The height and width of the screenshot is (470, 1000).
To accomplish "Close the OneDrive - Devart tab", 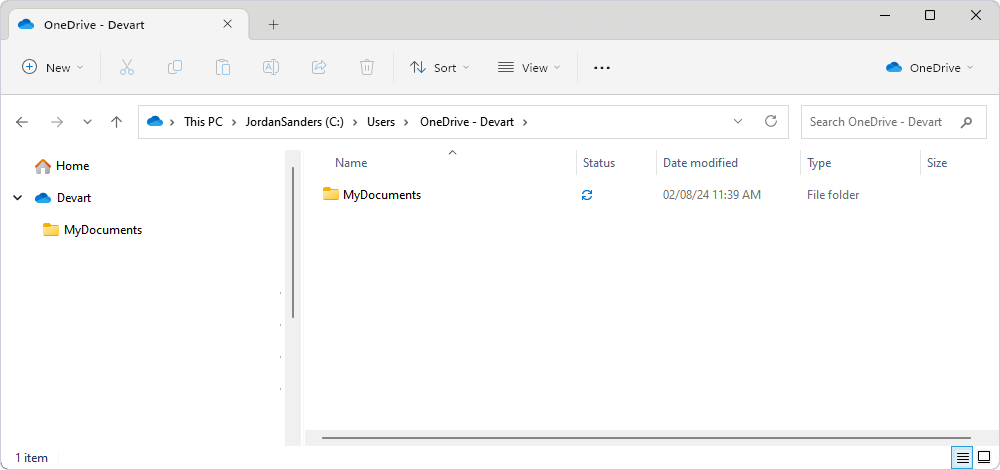I will click(x=227, y=24).
